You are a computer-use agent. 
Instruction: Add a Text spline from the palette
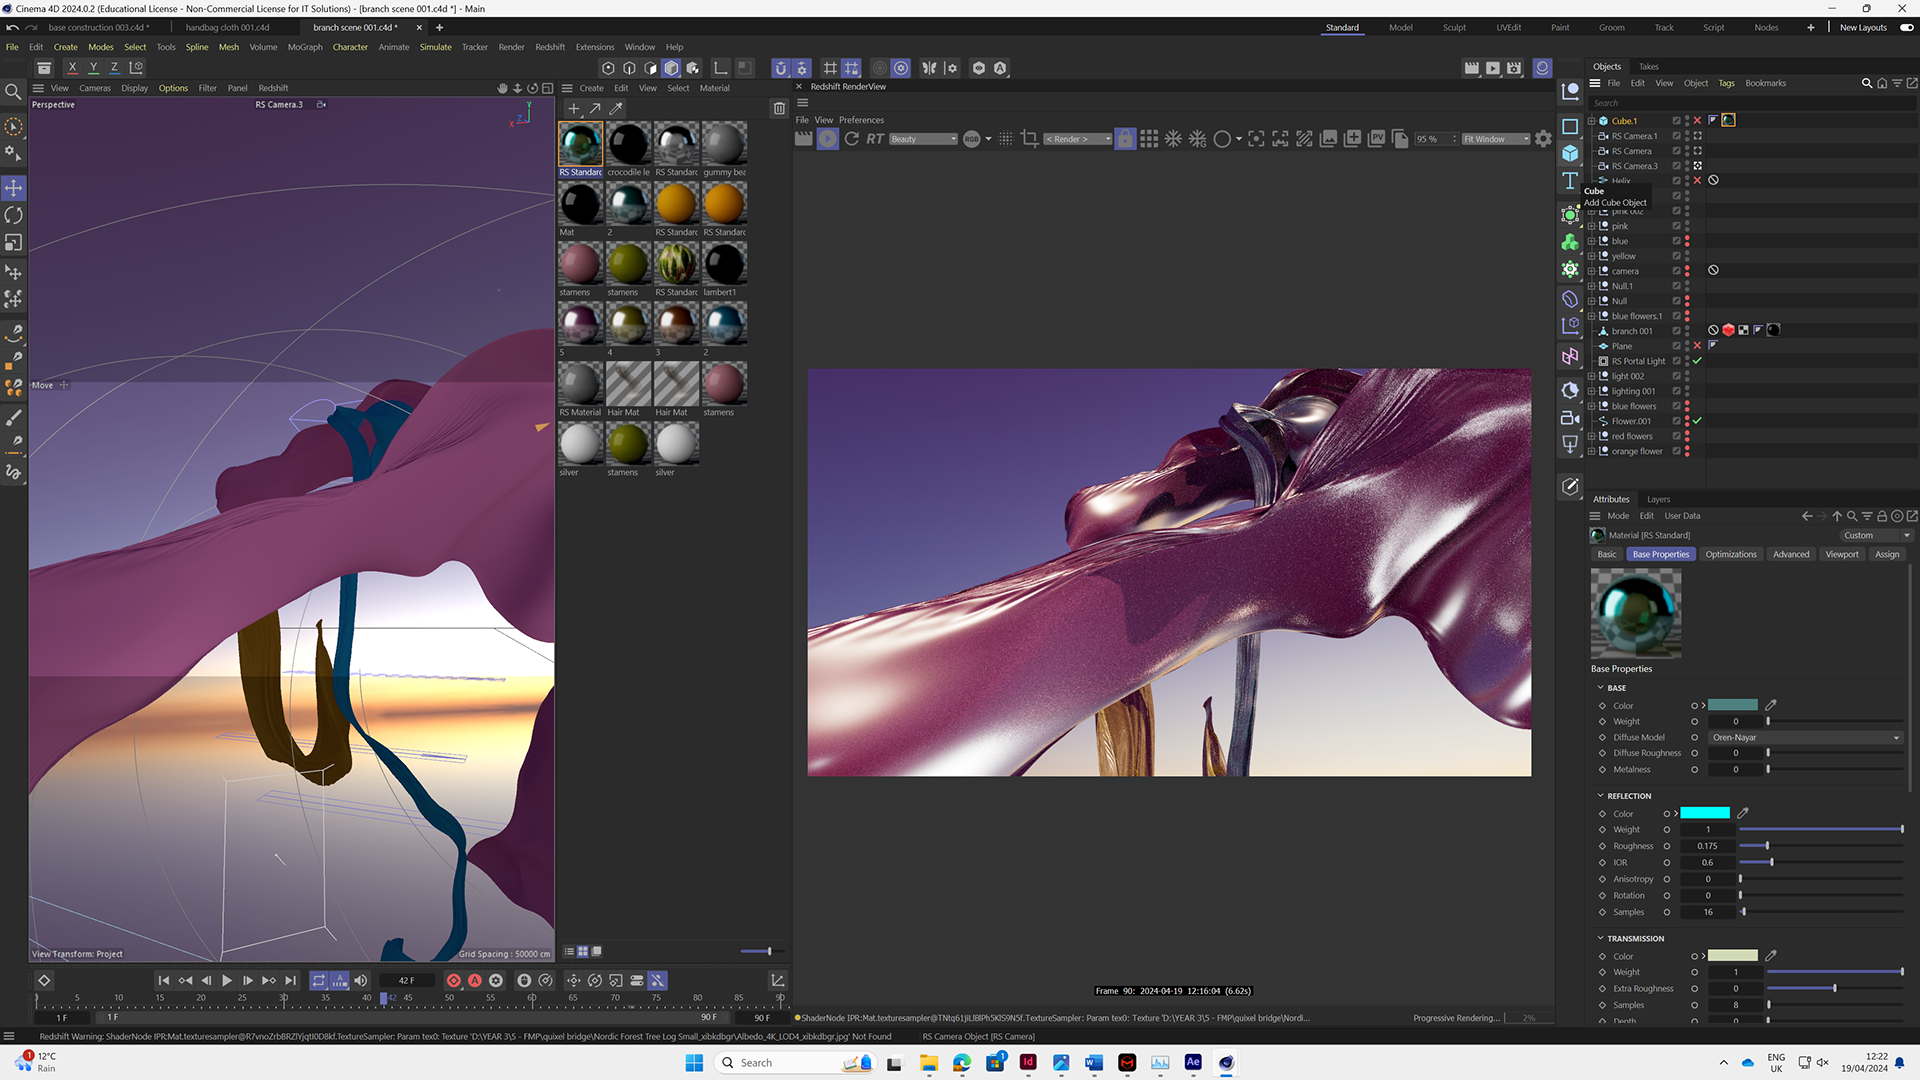(1570, 181)
